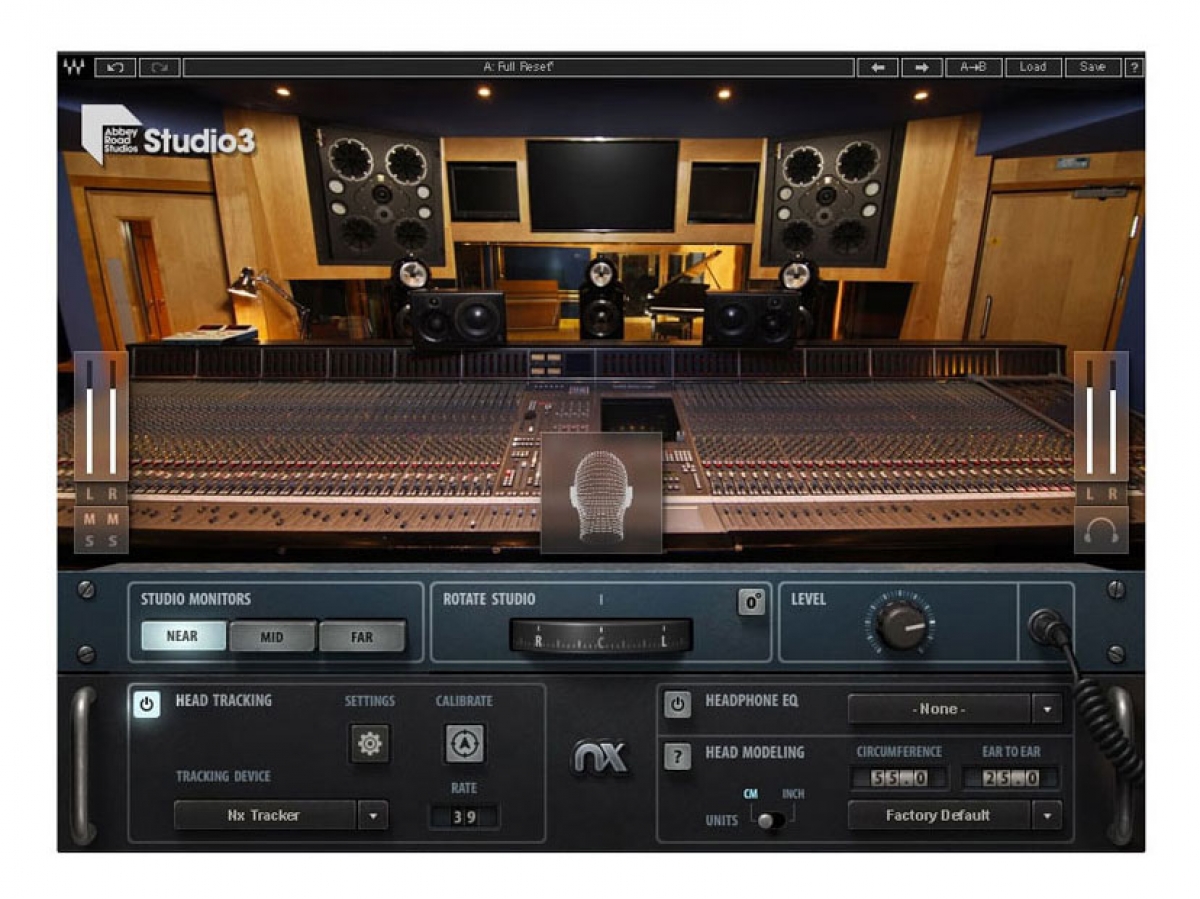Image resolution: width=1200 pixels, height=899 pixels.
Task: Click the ROTATE STUDIO label
Action: tap(489, 599)
